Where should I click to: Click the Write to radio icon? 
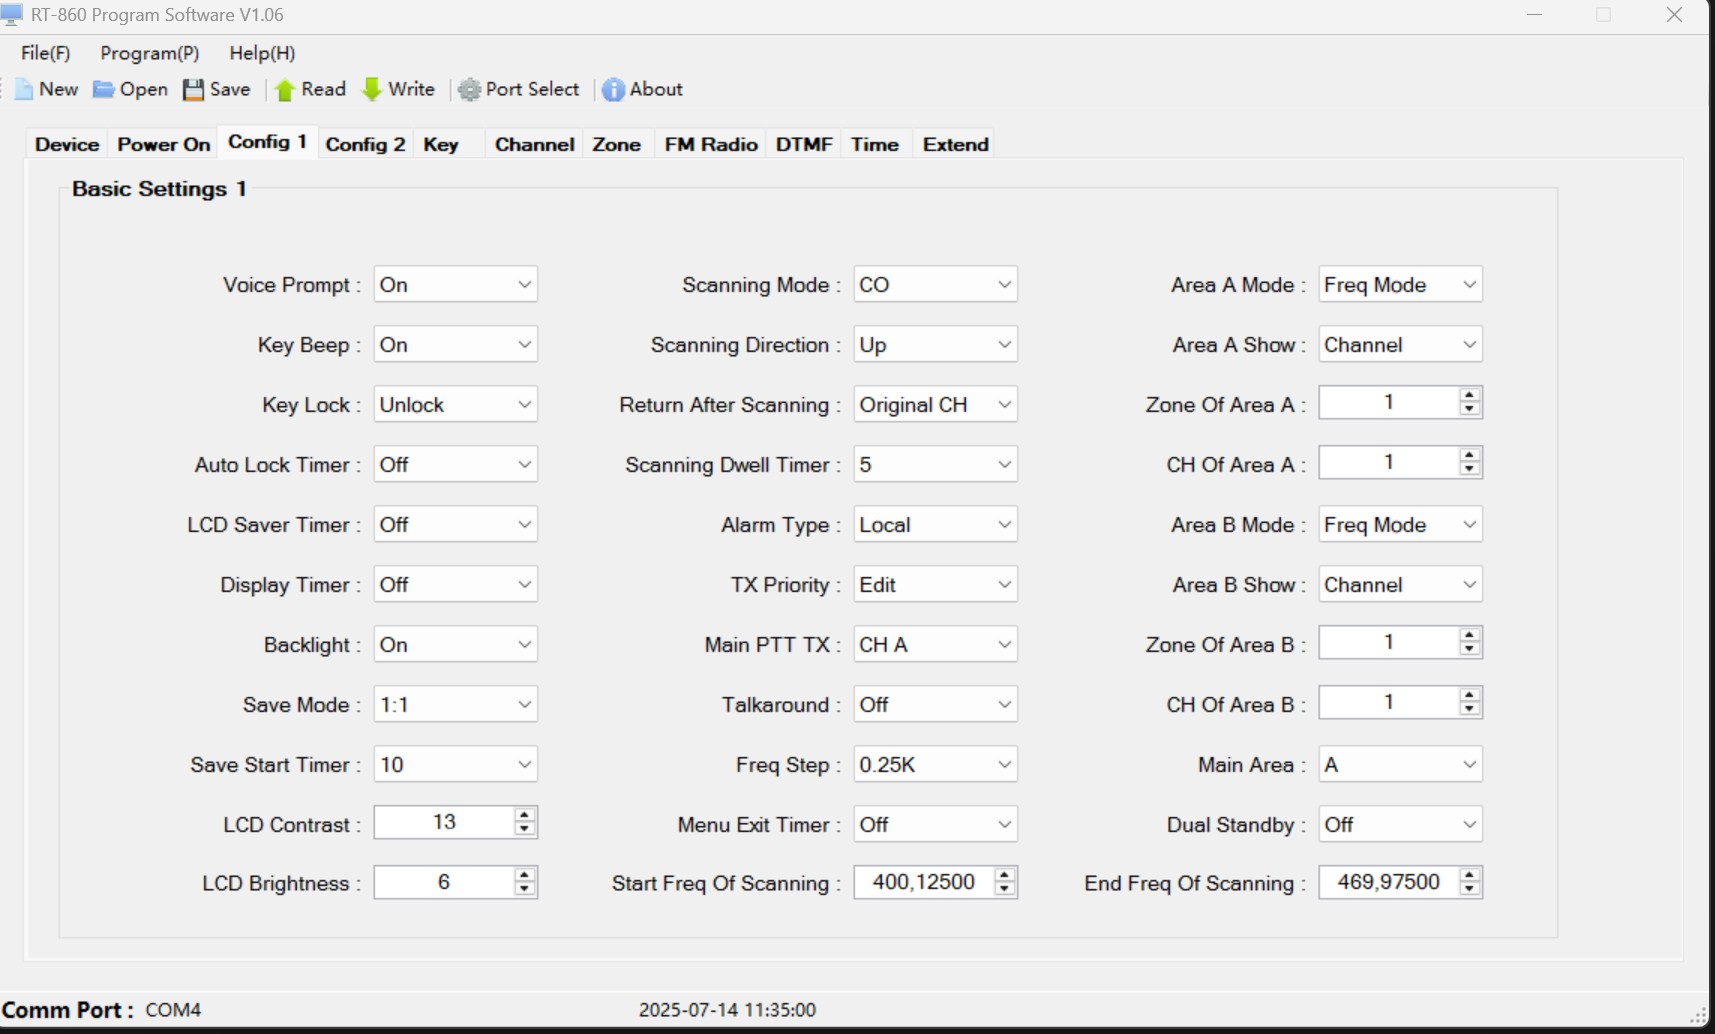(372, 90)
